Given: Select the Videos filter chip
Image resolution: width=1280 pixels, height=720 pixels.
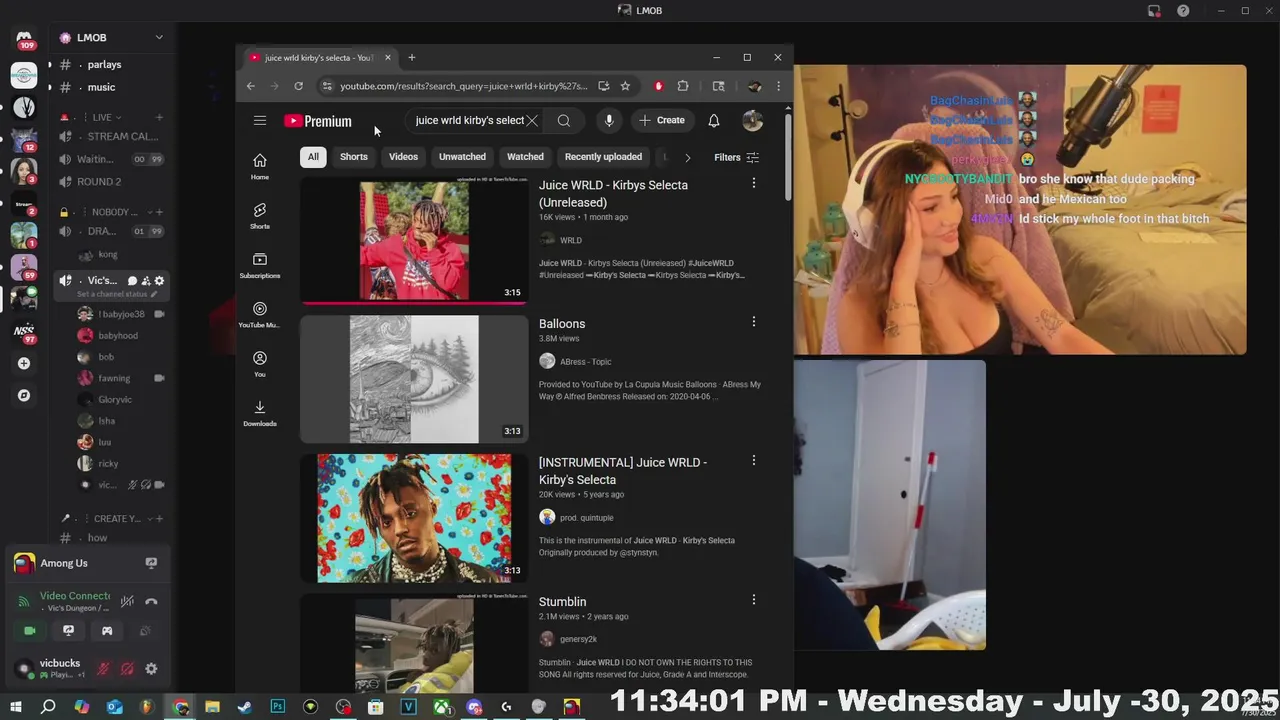Looking at the screenshot, I should pos(403,157).
